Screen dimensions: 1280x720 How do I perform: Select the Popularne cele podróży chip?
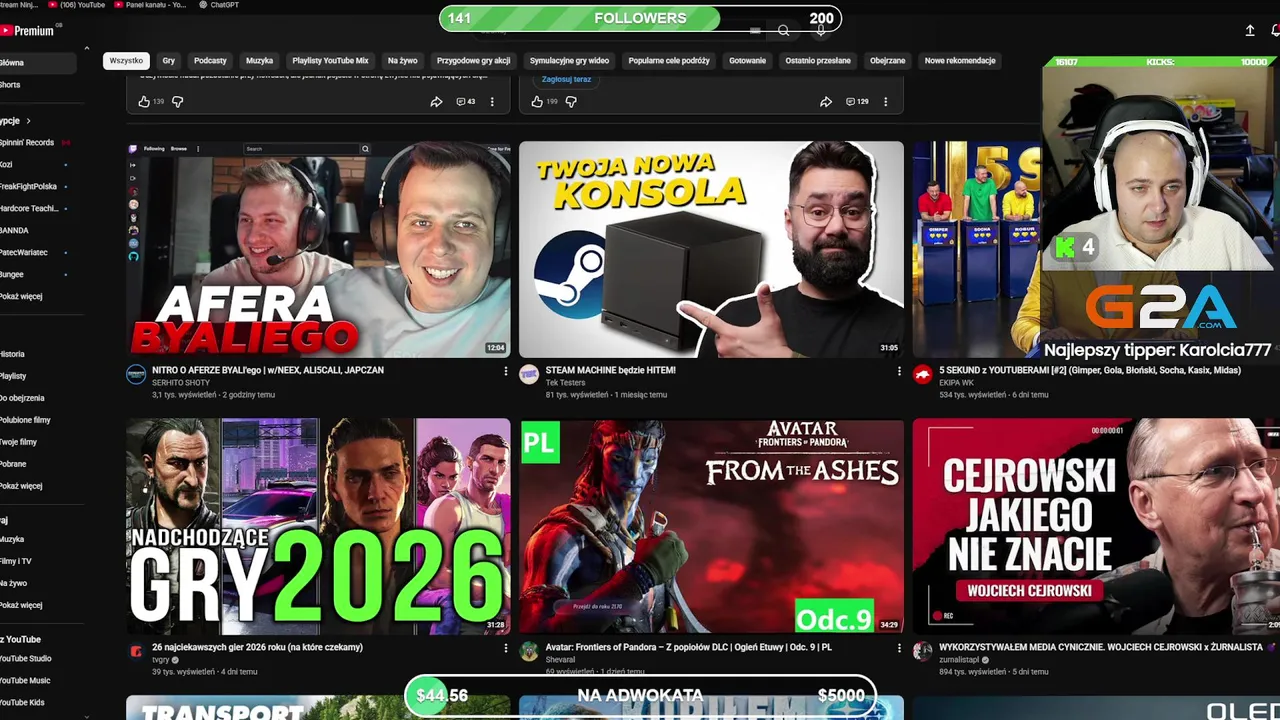pyautogui.click(x=669, y=61)
